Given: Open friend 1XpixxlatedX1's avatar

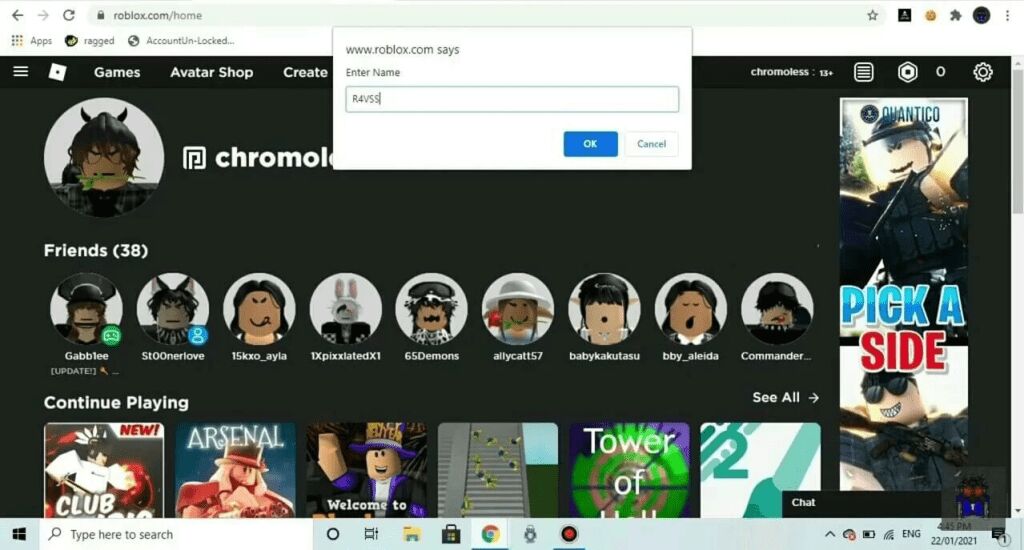Looking at the screenshot, I should point(345,308).
